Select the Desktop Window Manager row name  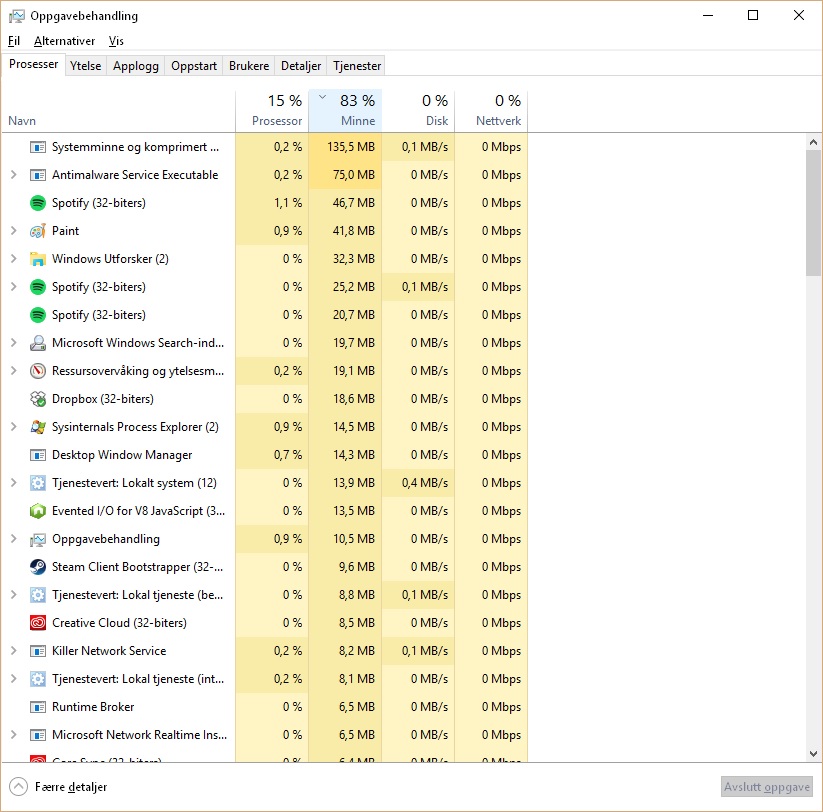coord(122,455)
